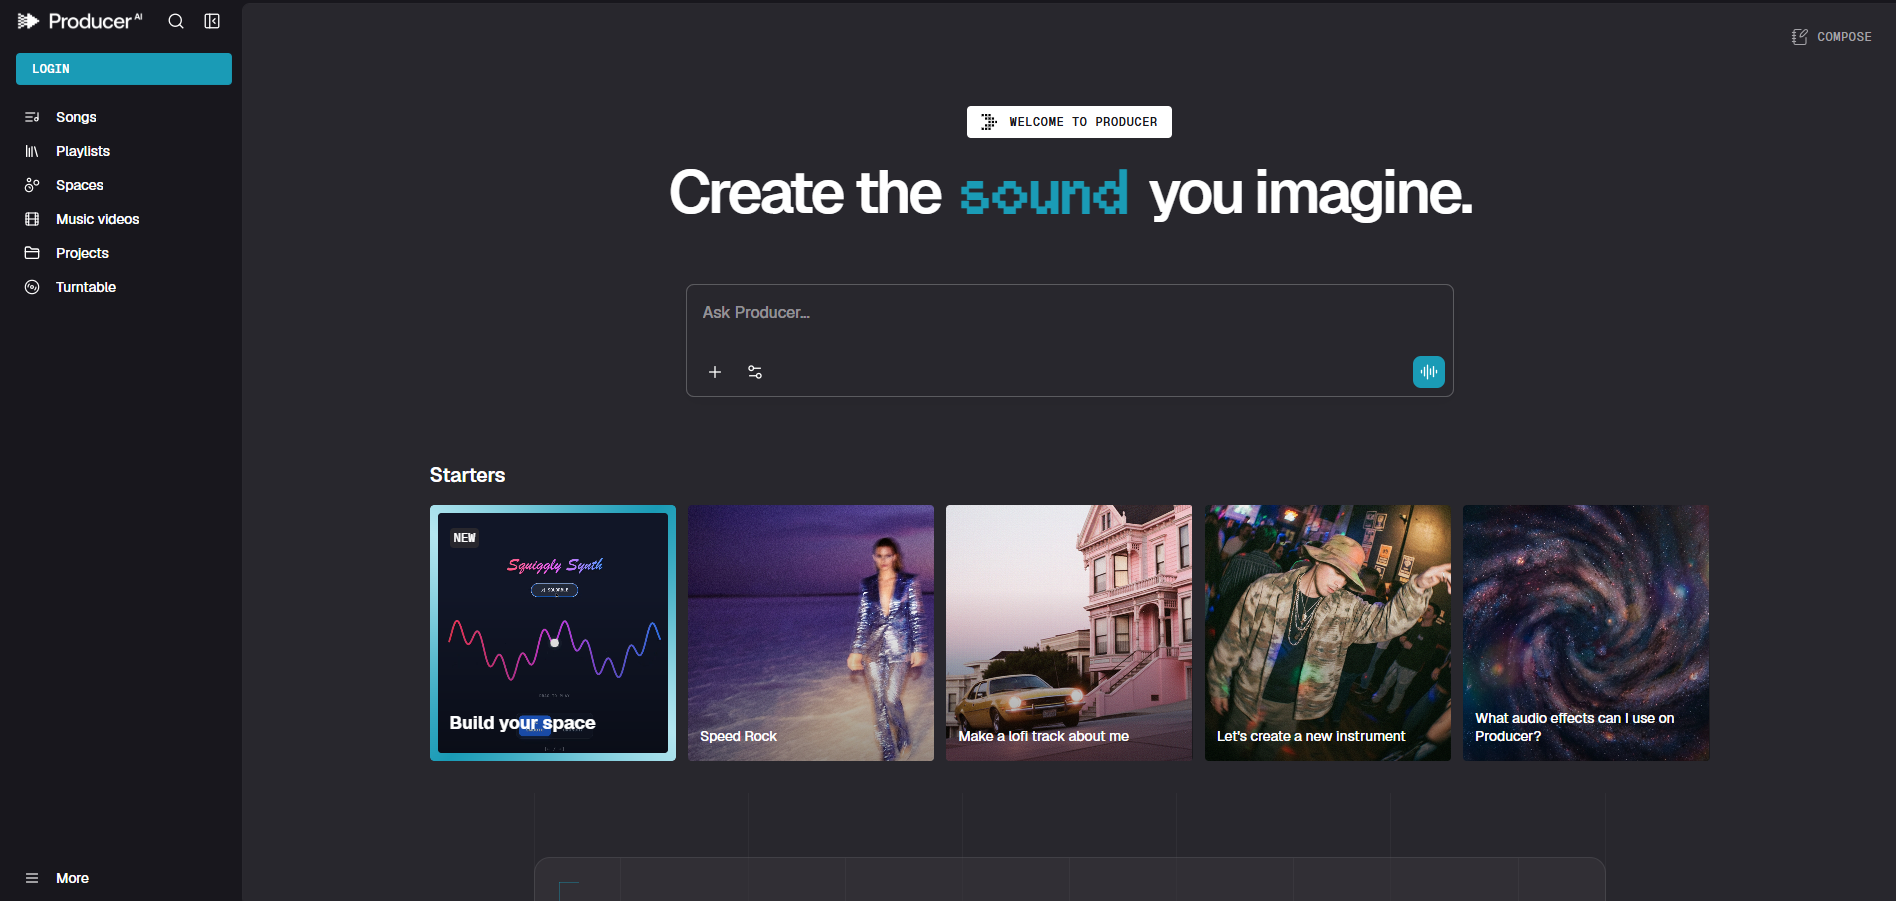Open the Music videos film icon
Screen dimensions: 1896x901
click(32, 219)
